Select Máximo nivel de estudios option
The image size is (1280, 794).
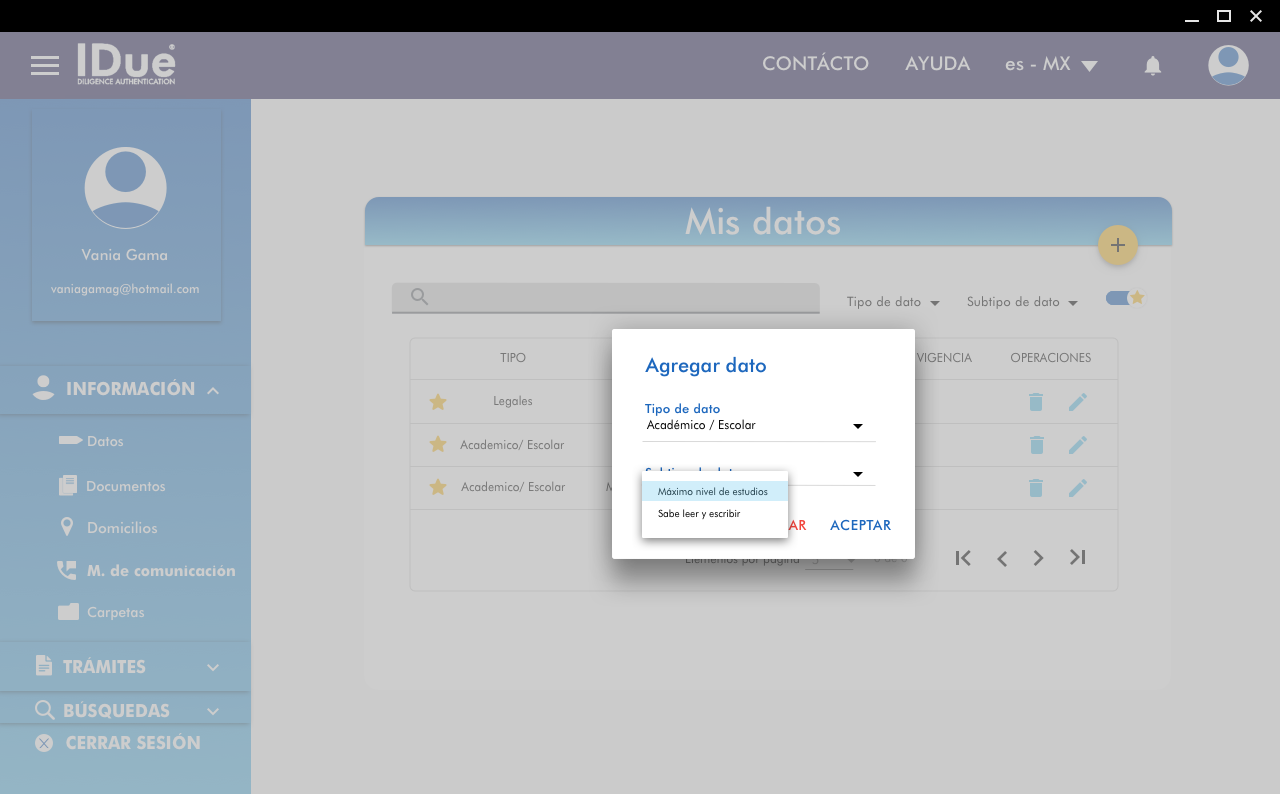(714, 492)
